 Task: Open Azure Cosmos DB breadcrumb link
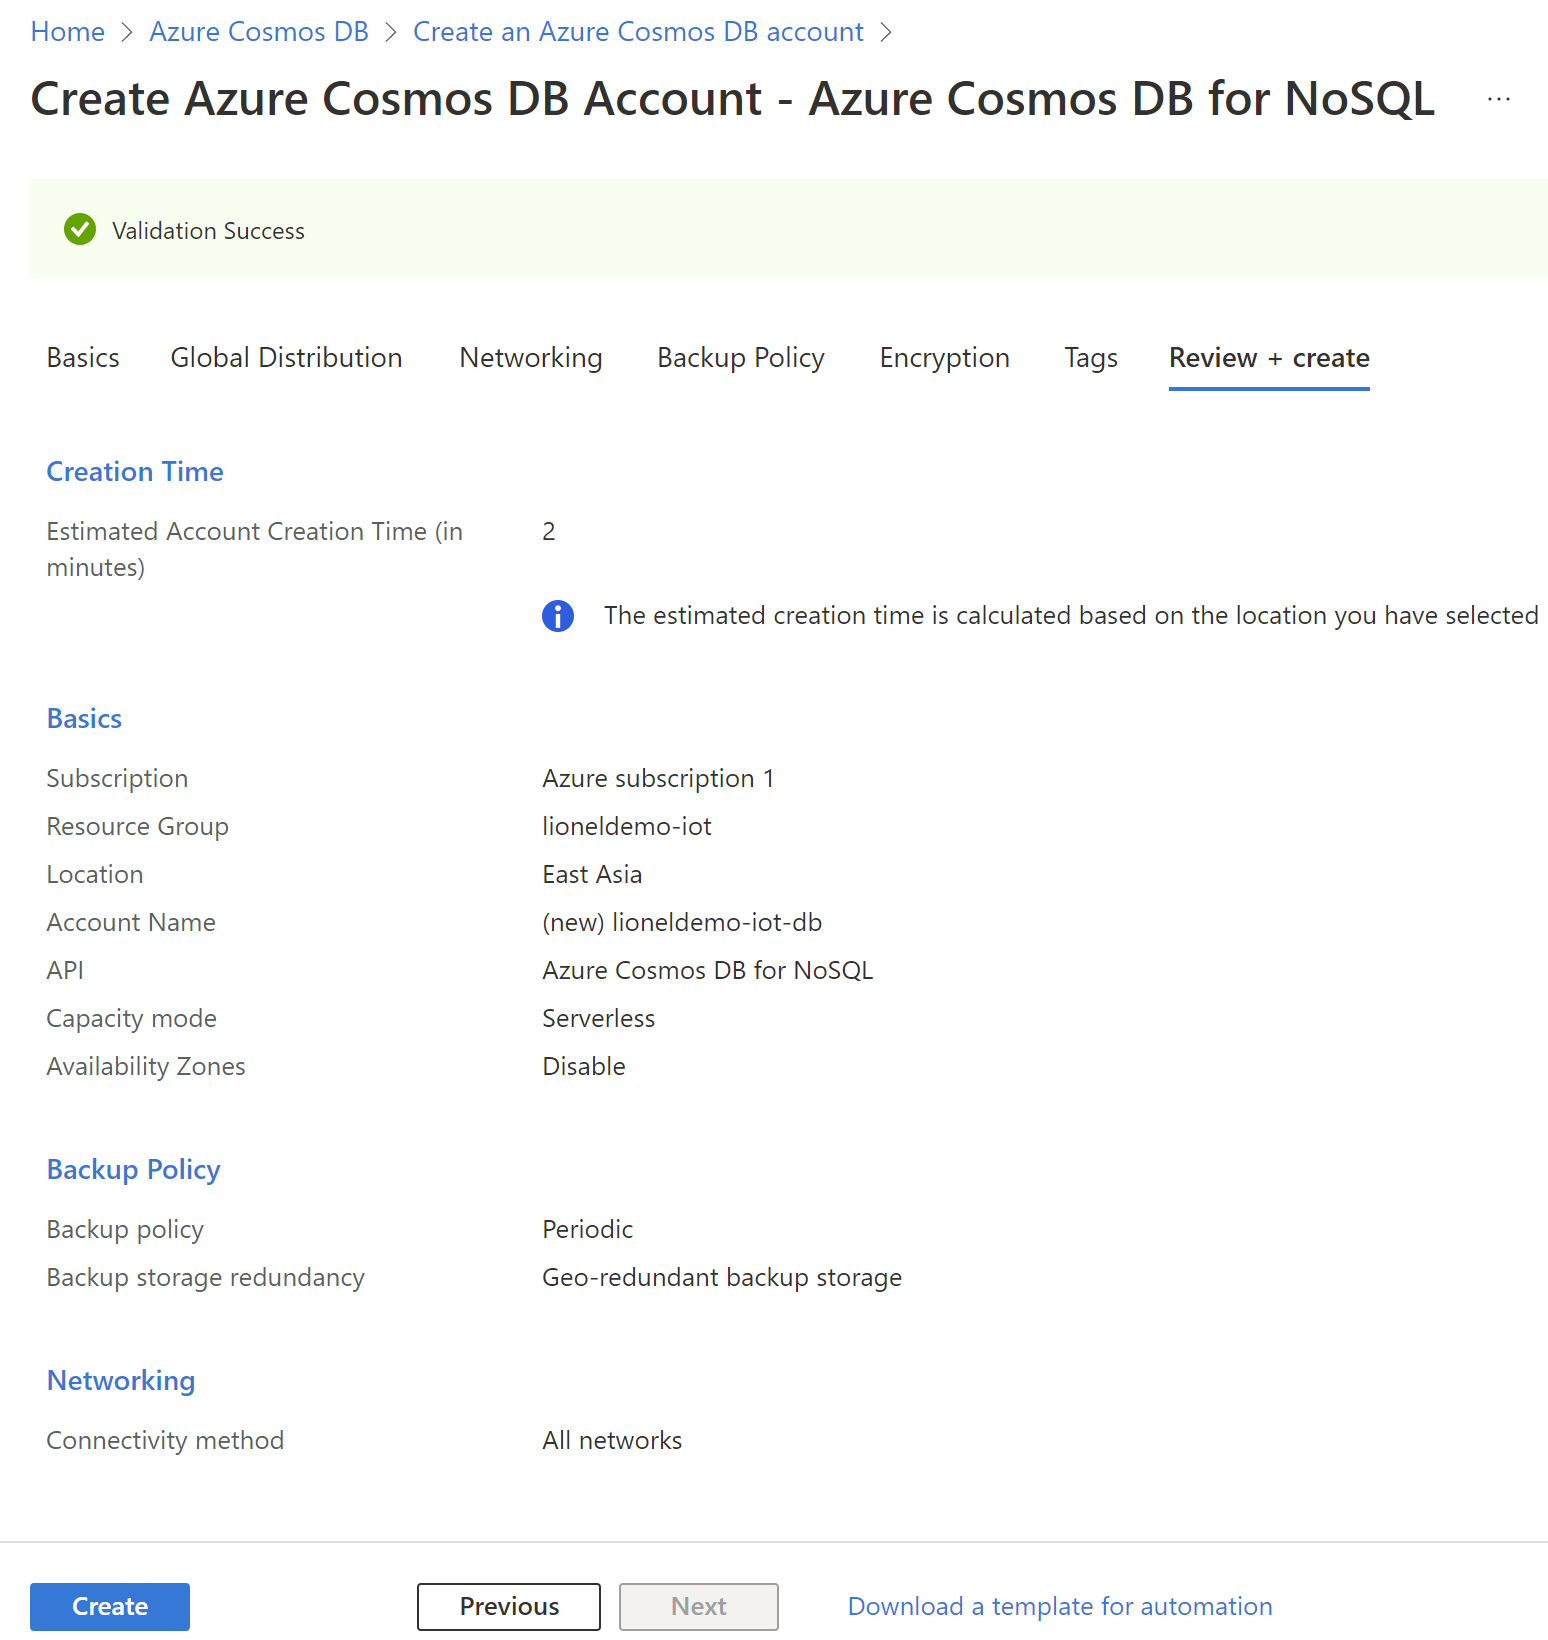pos(259,32)
